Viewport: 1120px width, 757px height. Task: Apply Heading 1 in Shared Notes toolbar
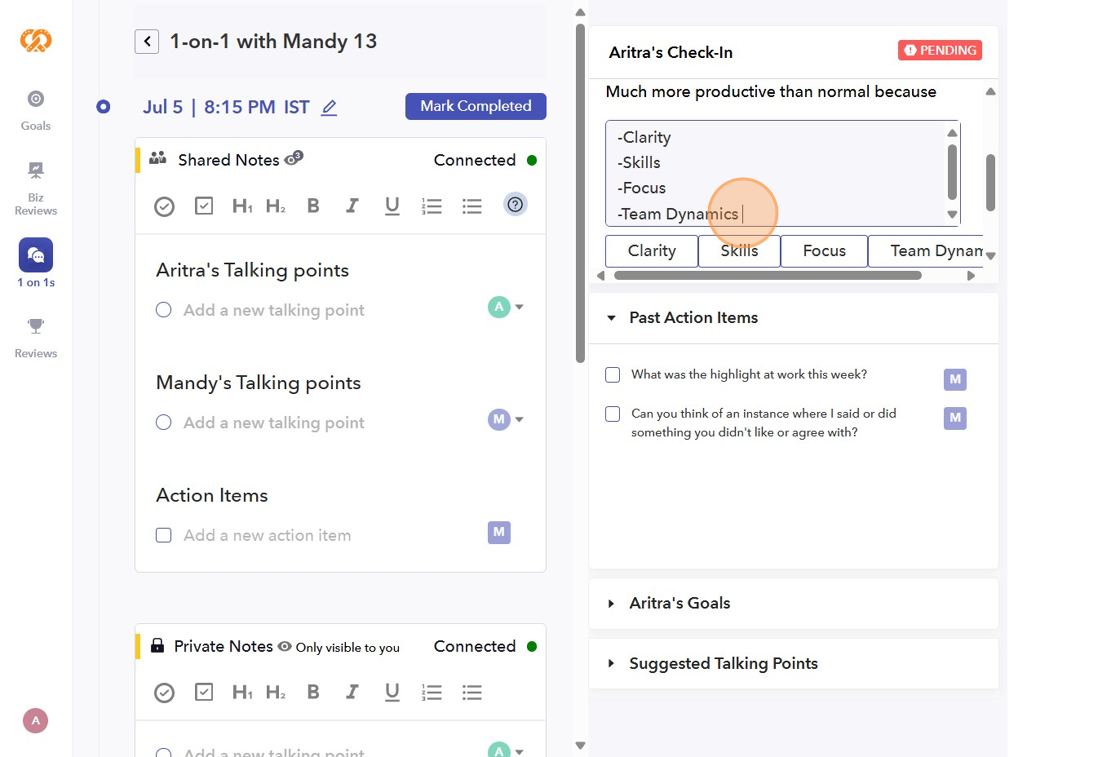242,206
